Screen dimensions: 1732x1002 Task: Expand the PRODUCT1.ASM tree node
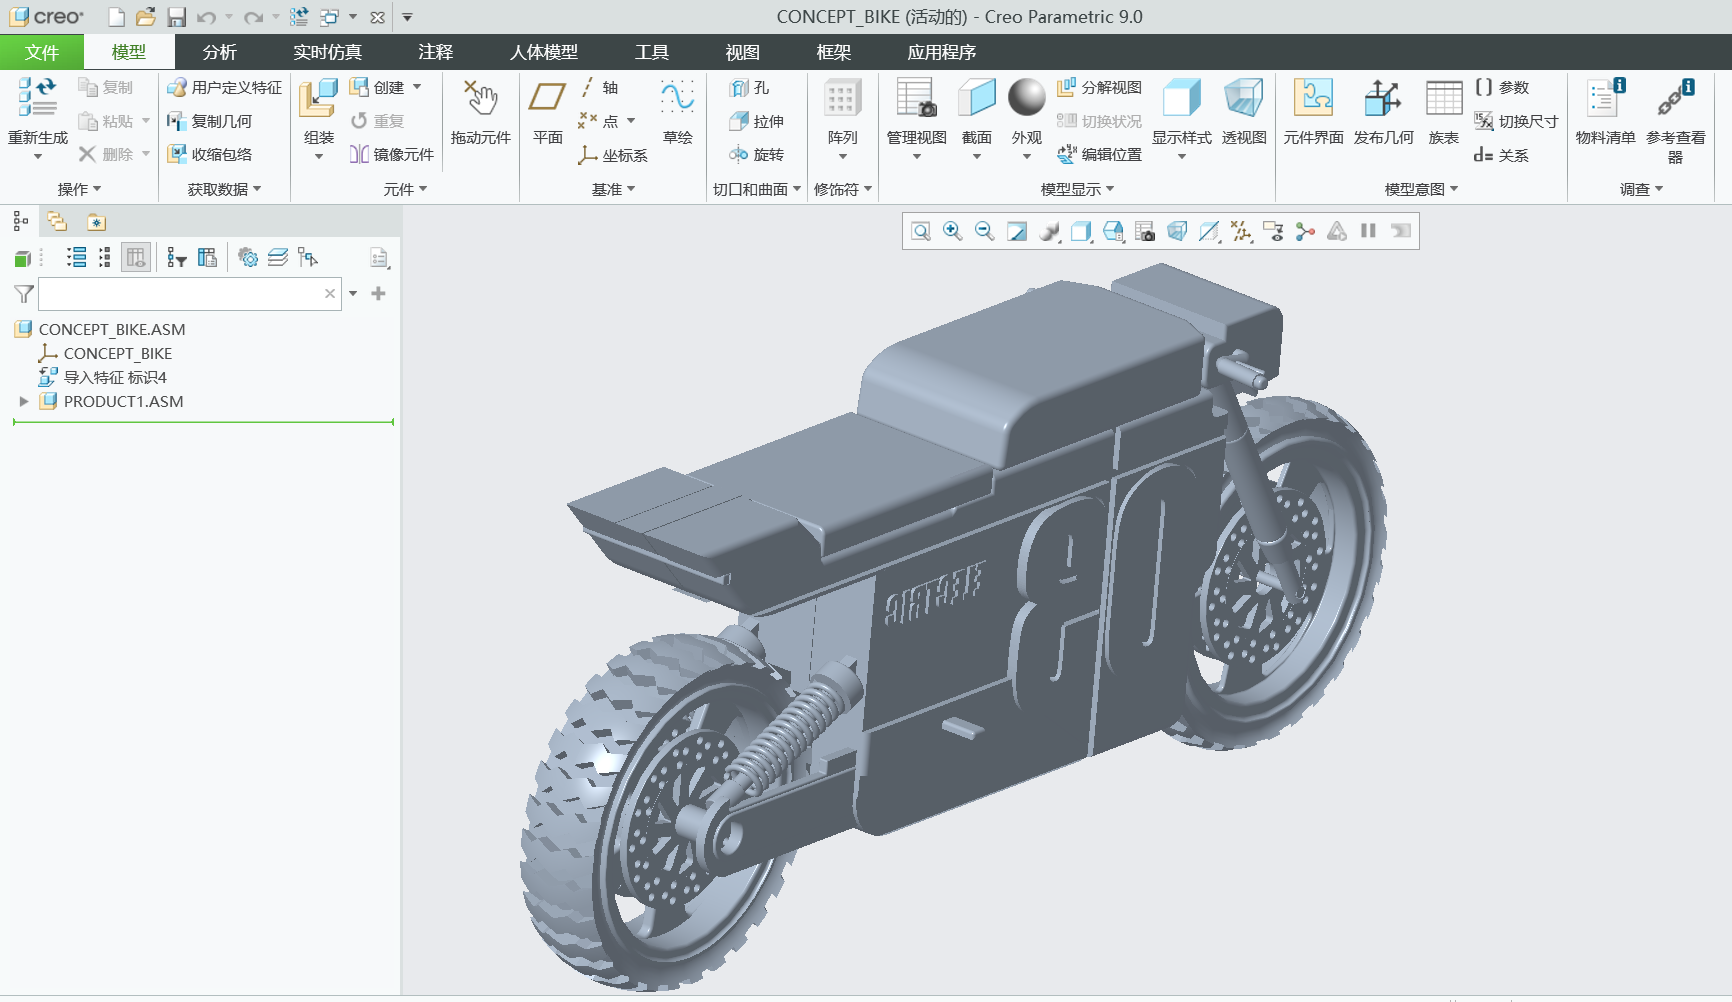click(x=24, y=401)
